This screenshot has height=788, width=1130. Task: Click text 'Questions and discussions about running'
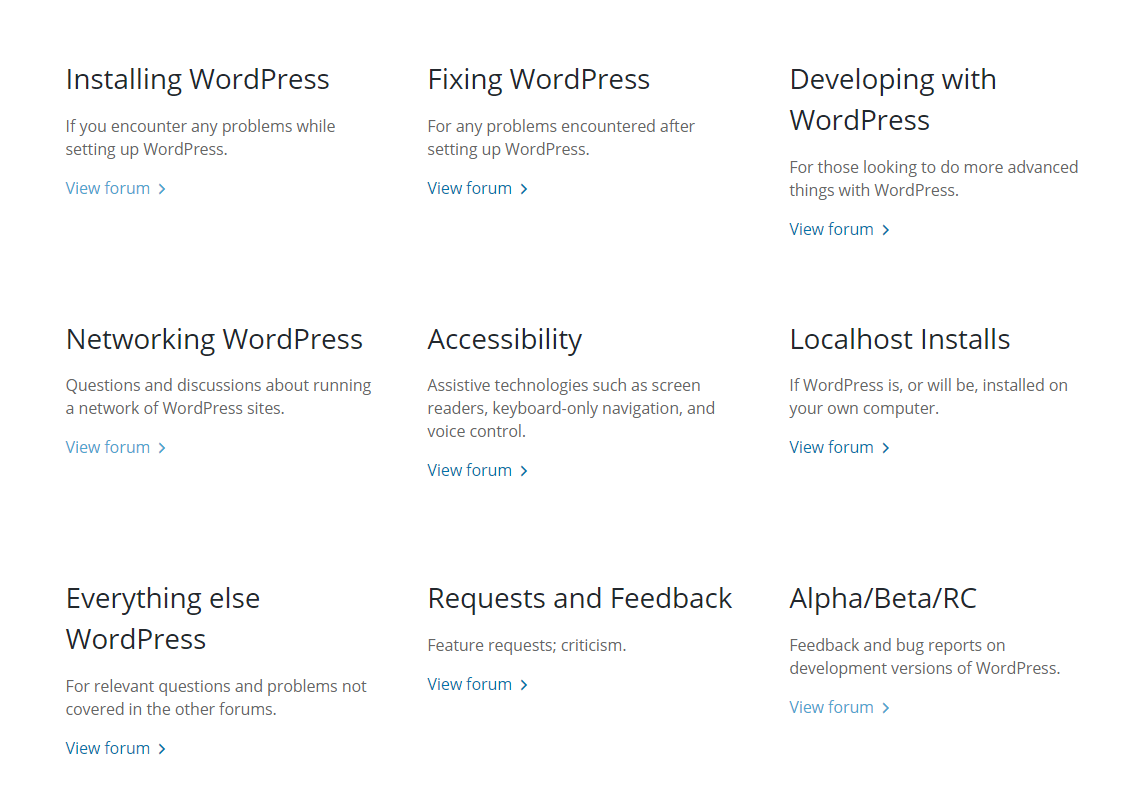point(218,385)
